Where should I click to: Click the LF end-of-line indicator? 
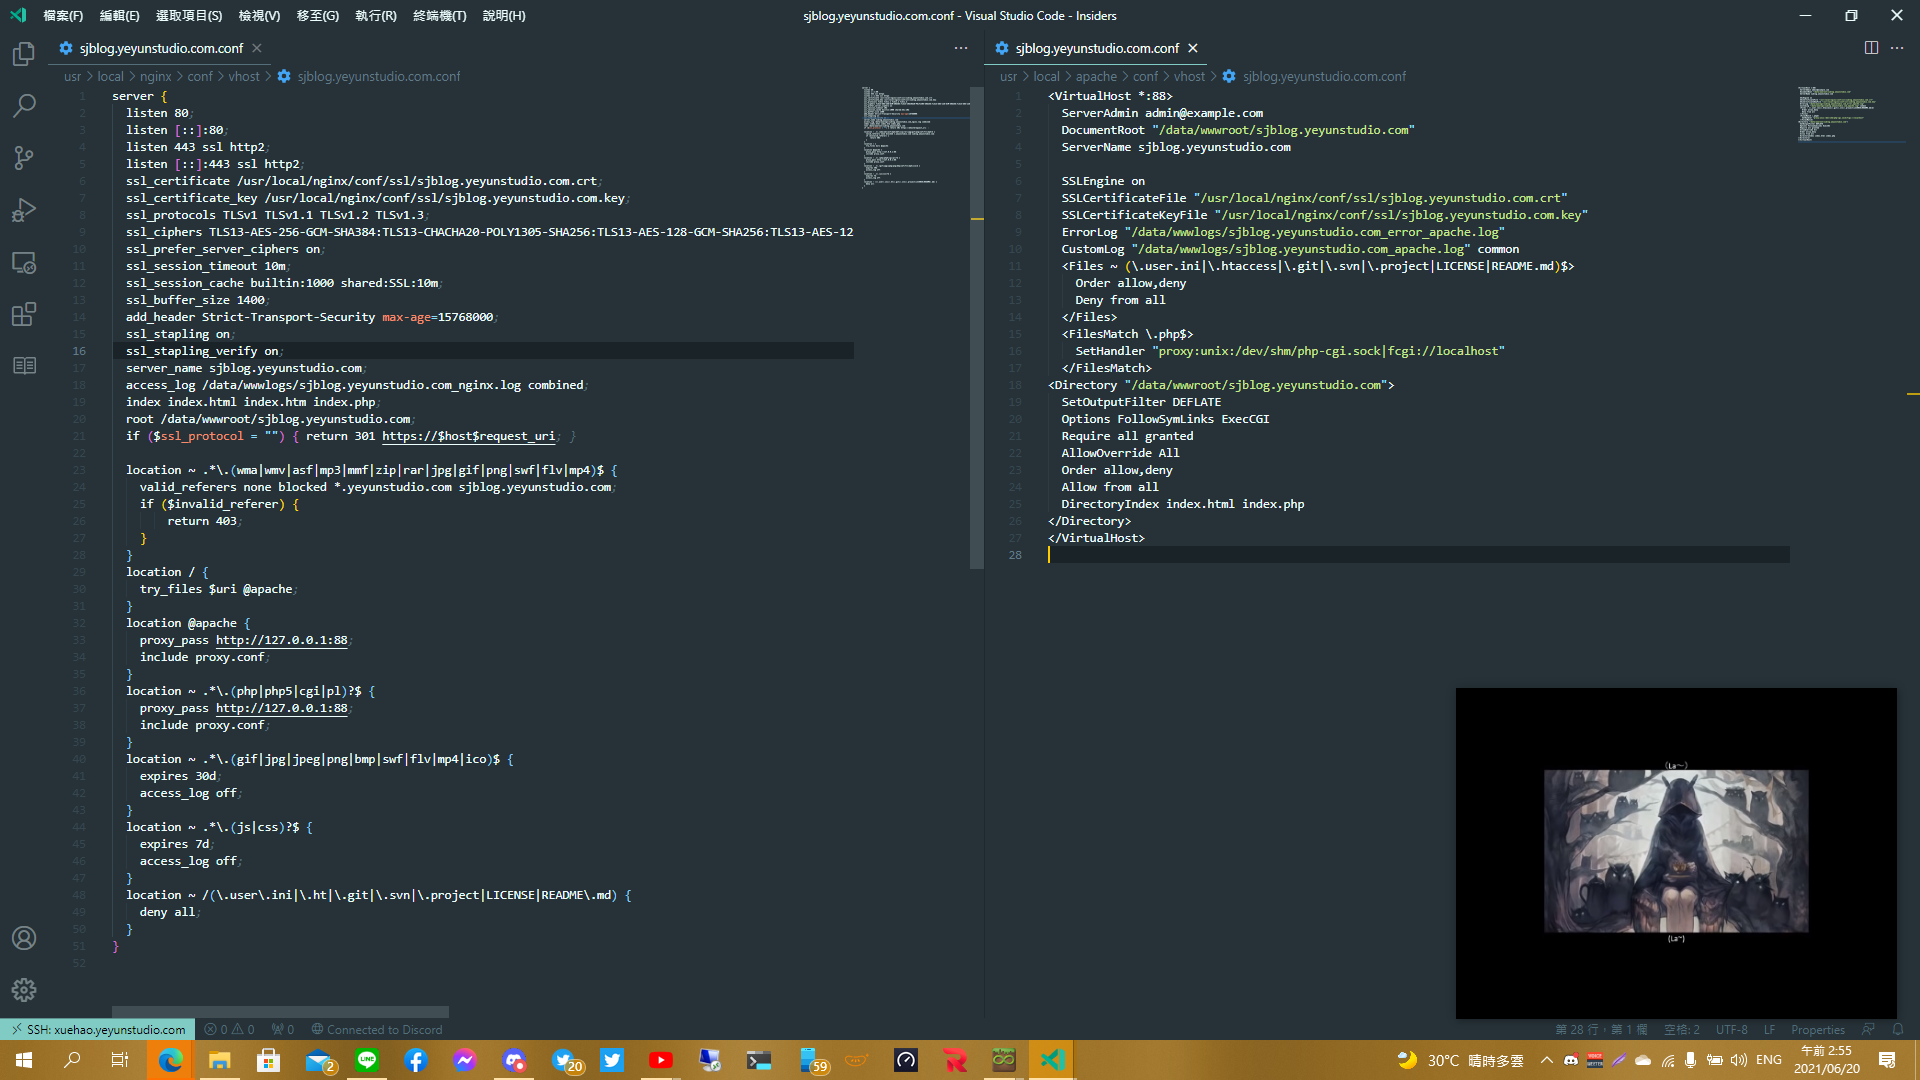click(1769, 1029)
